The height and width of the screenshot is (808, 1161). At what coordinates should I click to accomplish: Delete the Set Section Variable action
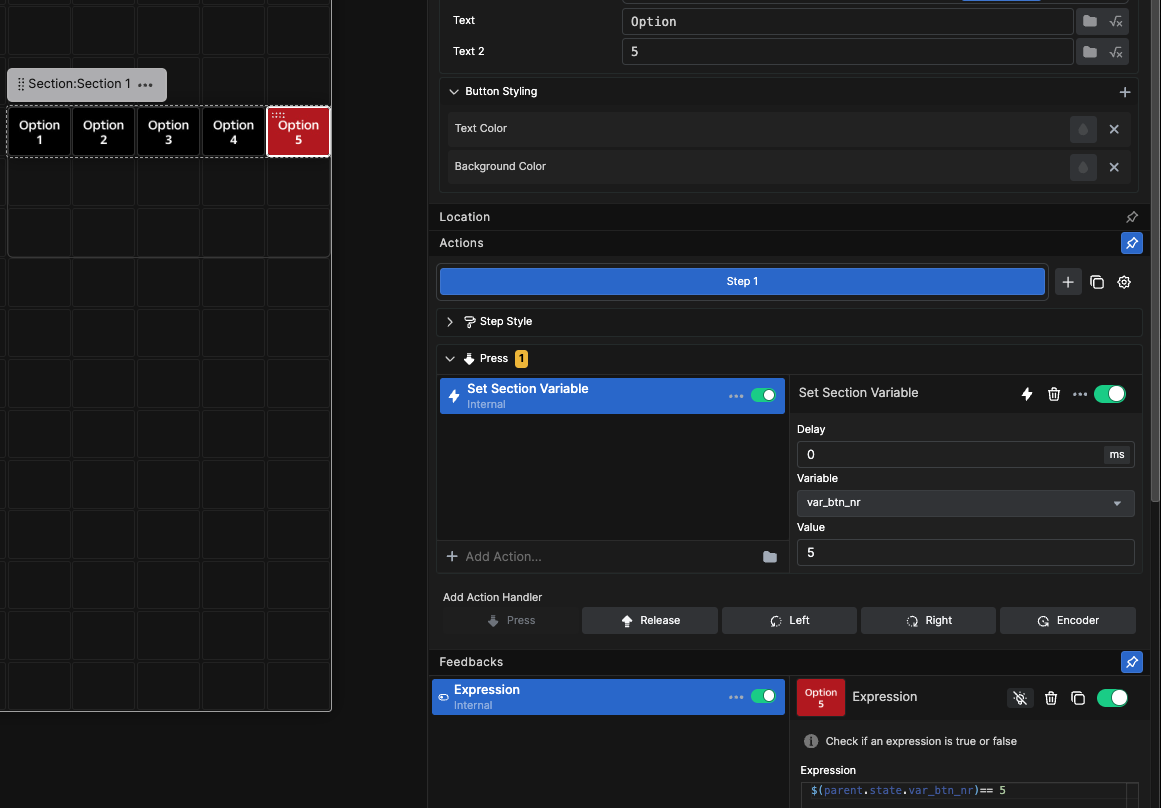pos(1054,394)
